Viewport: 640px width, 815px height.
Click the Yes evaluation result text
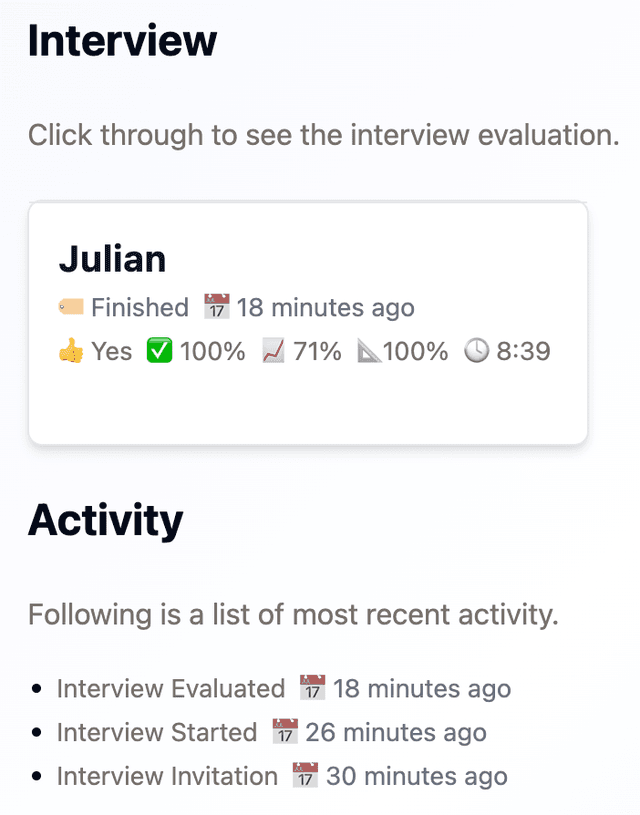click(x=113, y=351)
